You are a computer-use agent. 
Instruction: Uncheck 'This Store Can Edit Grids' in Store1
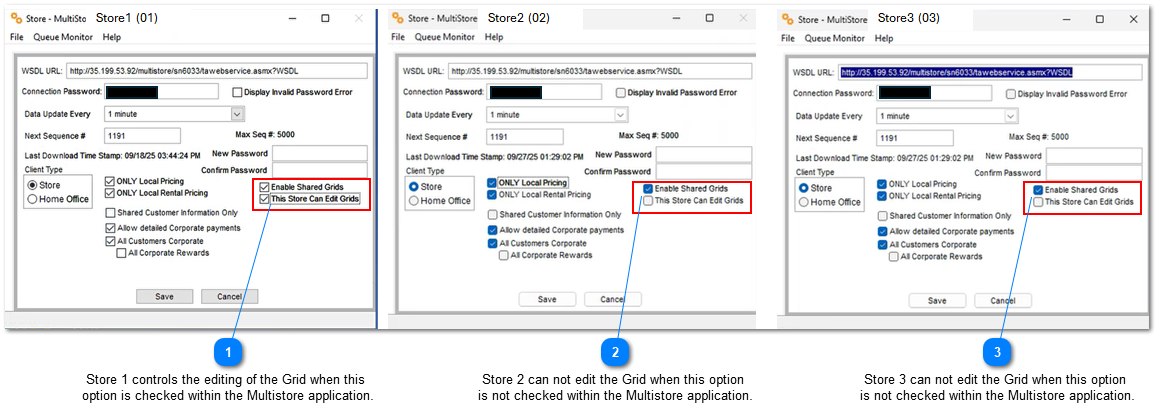pos(264,199)
